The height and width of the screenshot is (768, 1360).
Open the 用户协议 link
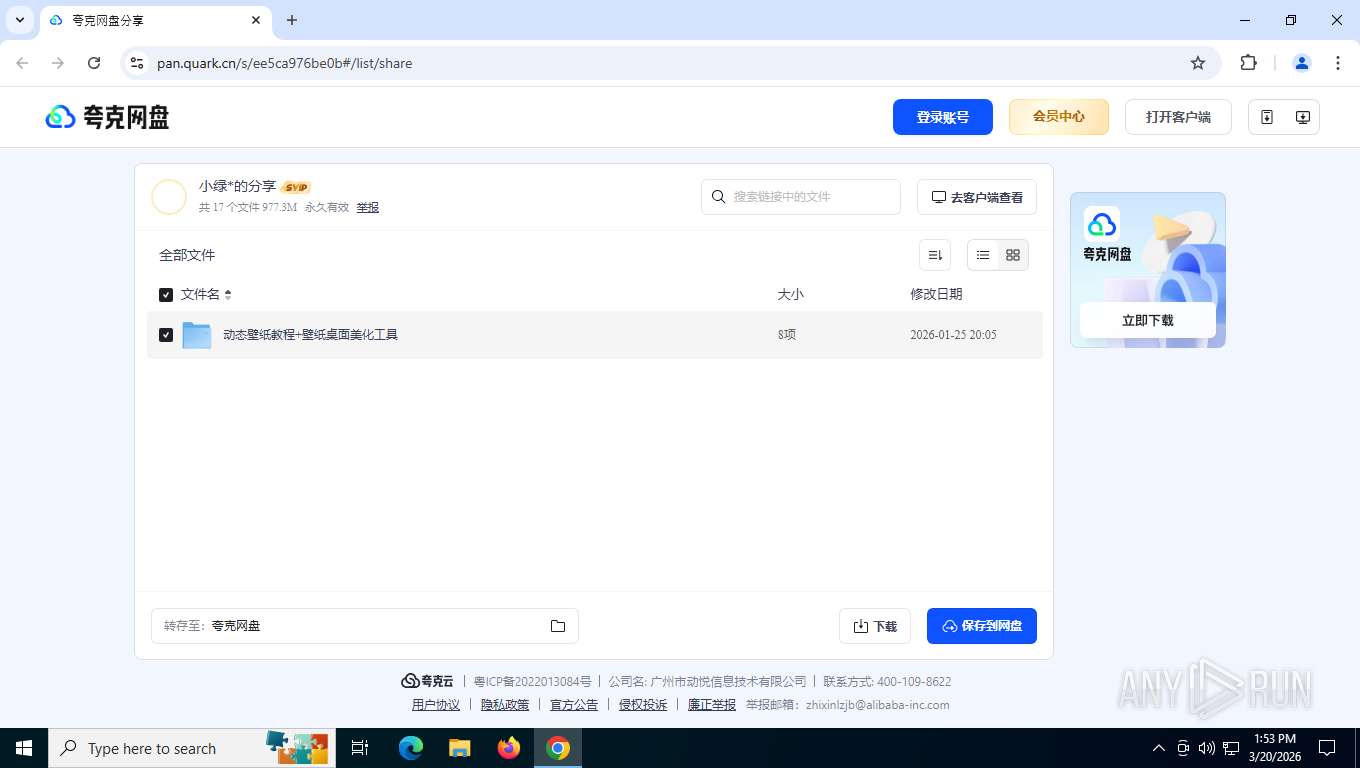(x=436, y=705)
